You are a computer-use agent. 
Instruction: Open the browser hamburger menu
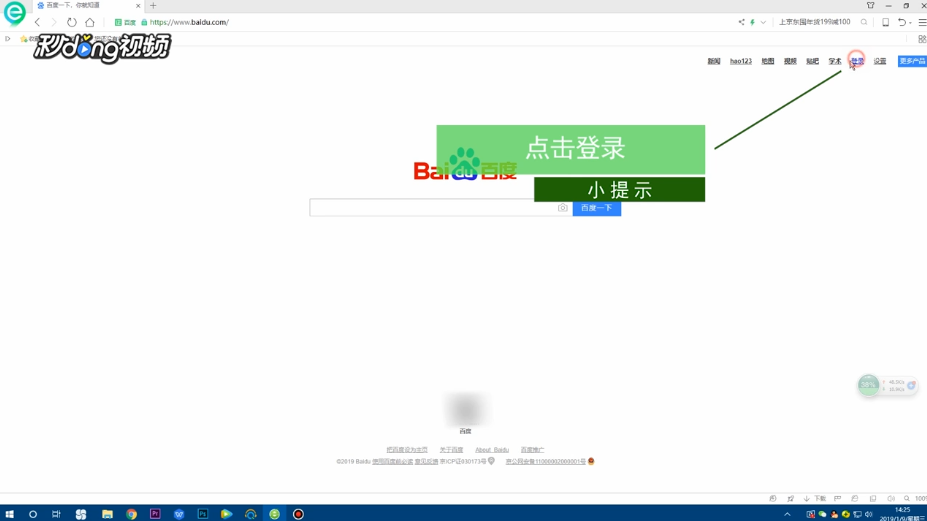coord(922,22)
